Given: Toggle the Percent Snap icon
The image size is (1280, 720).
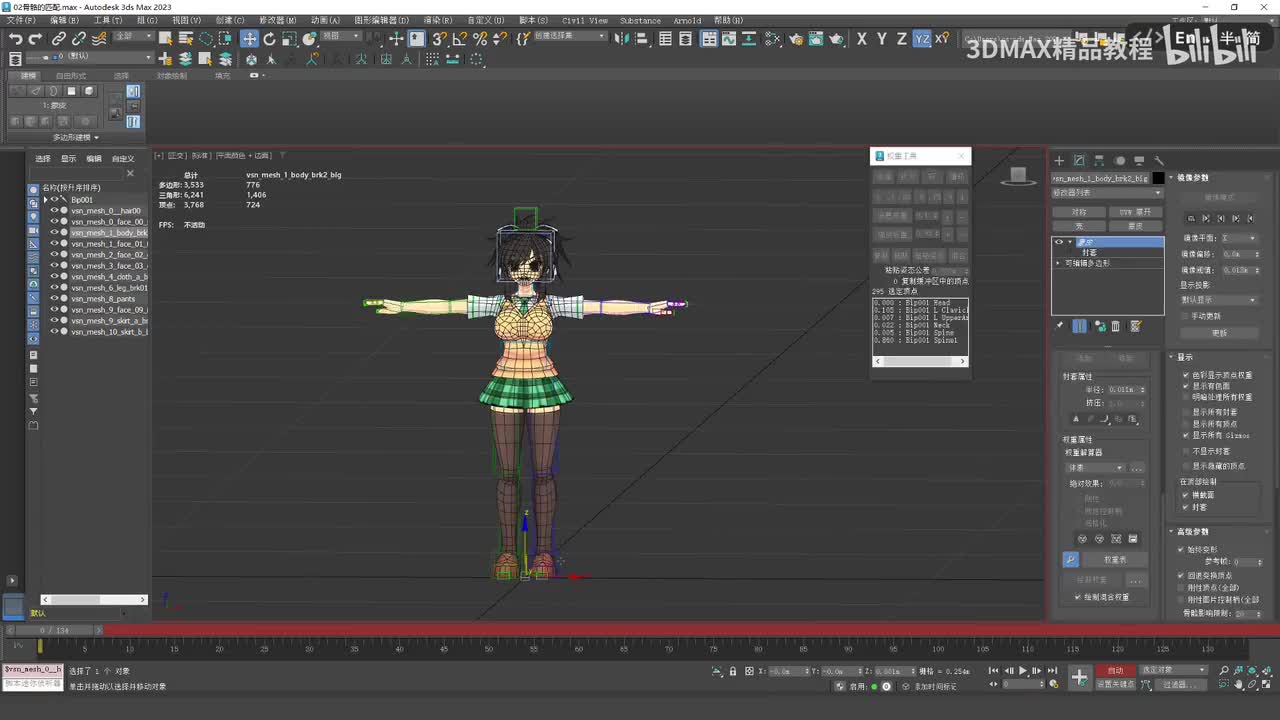Looking at the screenshot, I should click(x=480, y=39).
